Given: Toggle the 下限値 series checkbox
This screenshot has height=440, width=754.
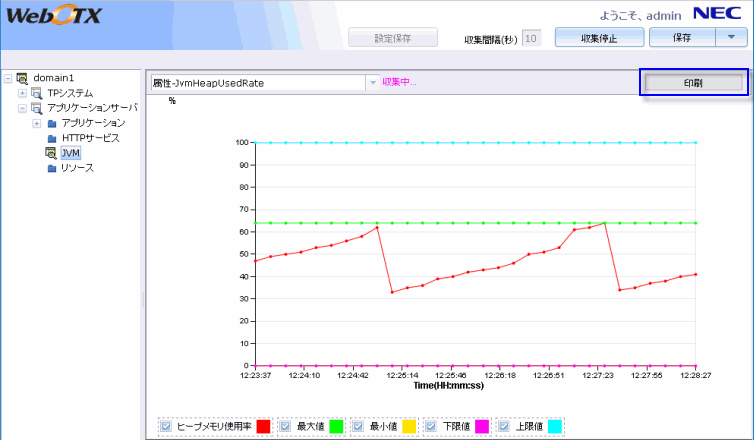Looking at the screenshot, I should click(431, 427).
